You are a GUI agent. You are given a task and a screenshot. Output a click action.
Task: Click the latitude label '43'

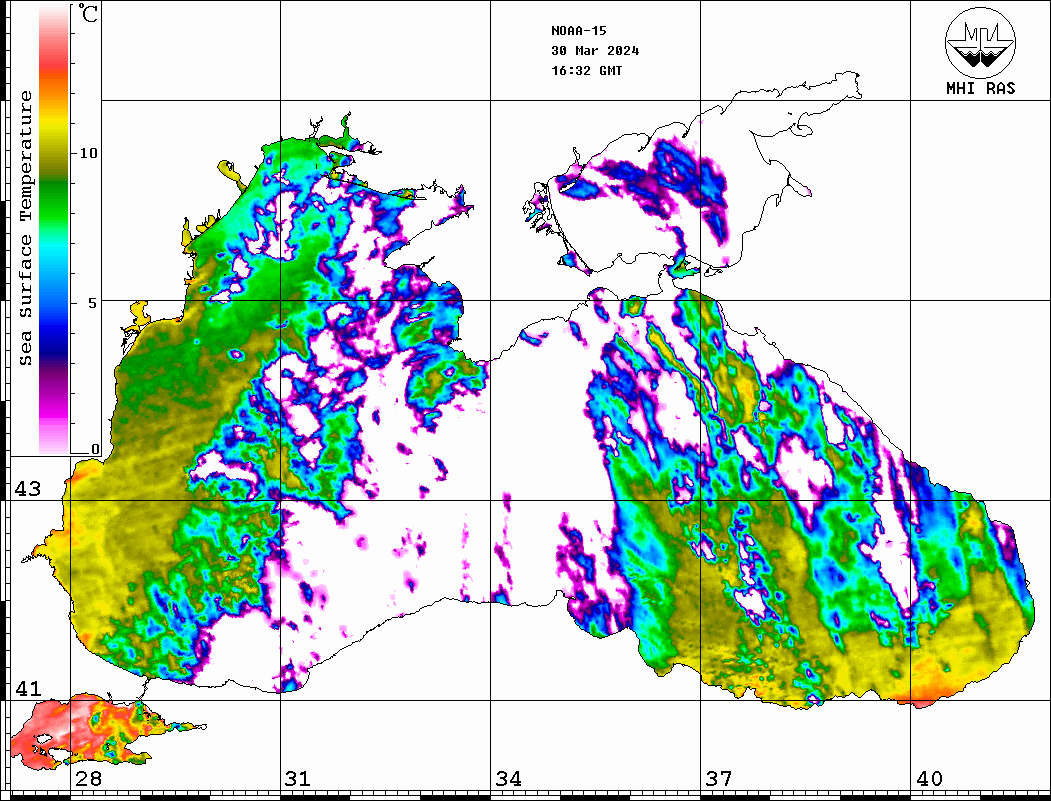27,489
